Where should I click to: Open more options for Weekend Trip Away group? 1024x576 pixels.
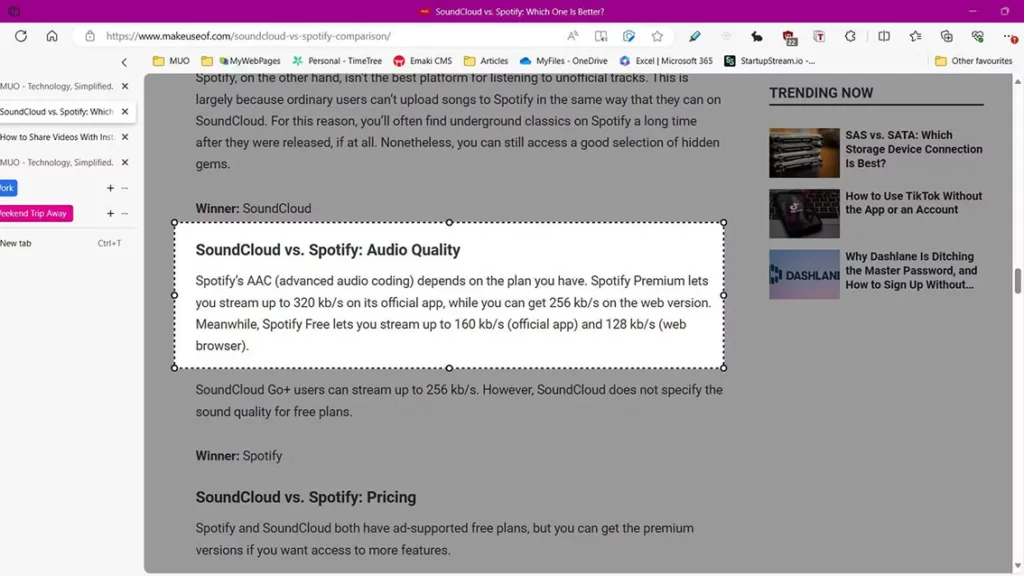[x=125, y=214]
